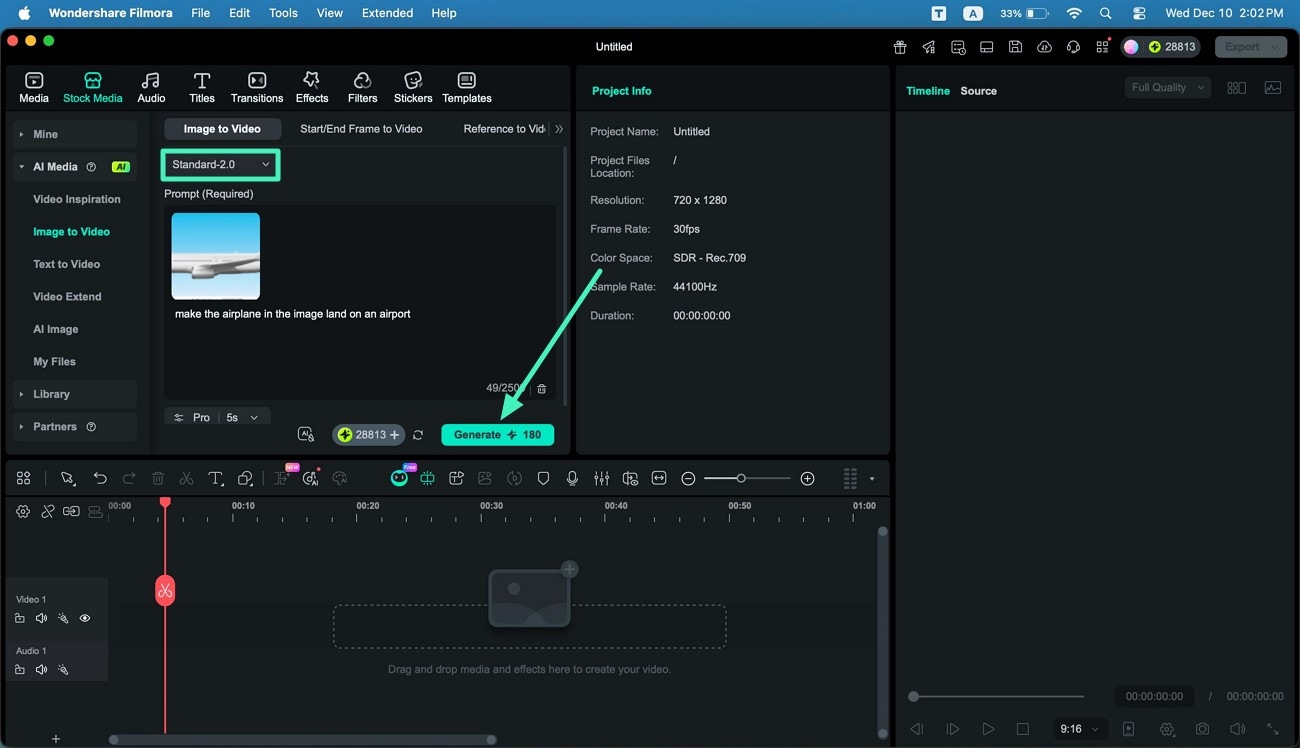Select the Transitions panel icon

tap(256, 86)
